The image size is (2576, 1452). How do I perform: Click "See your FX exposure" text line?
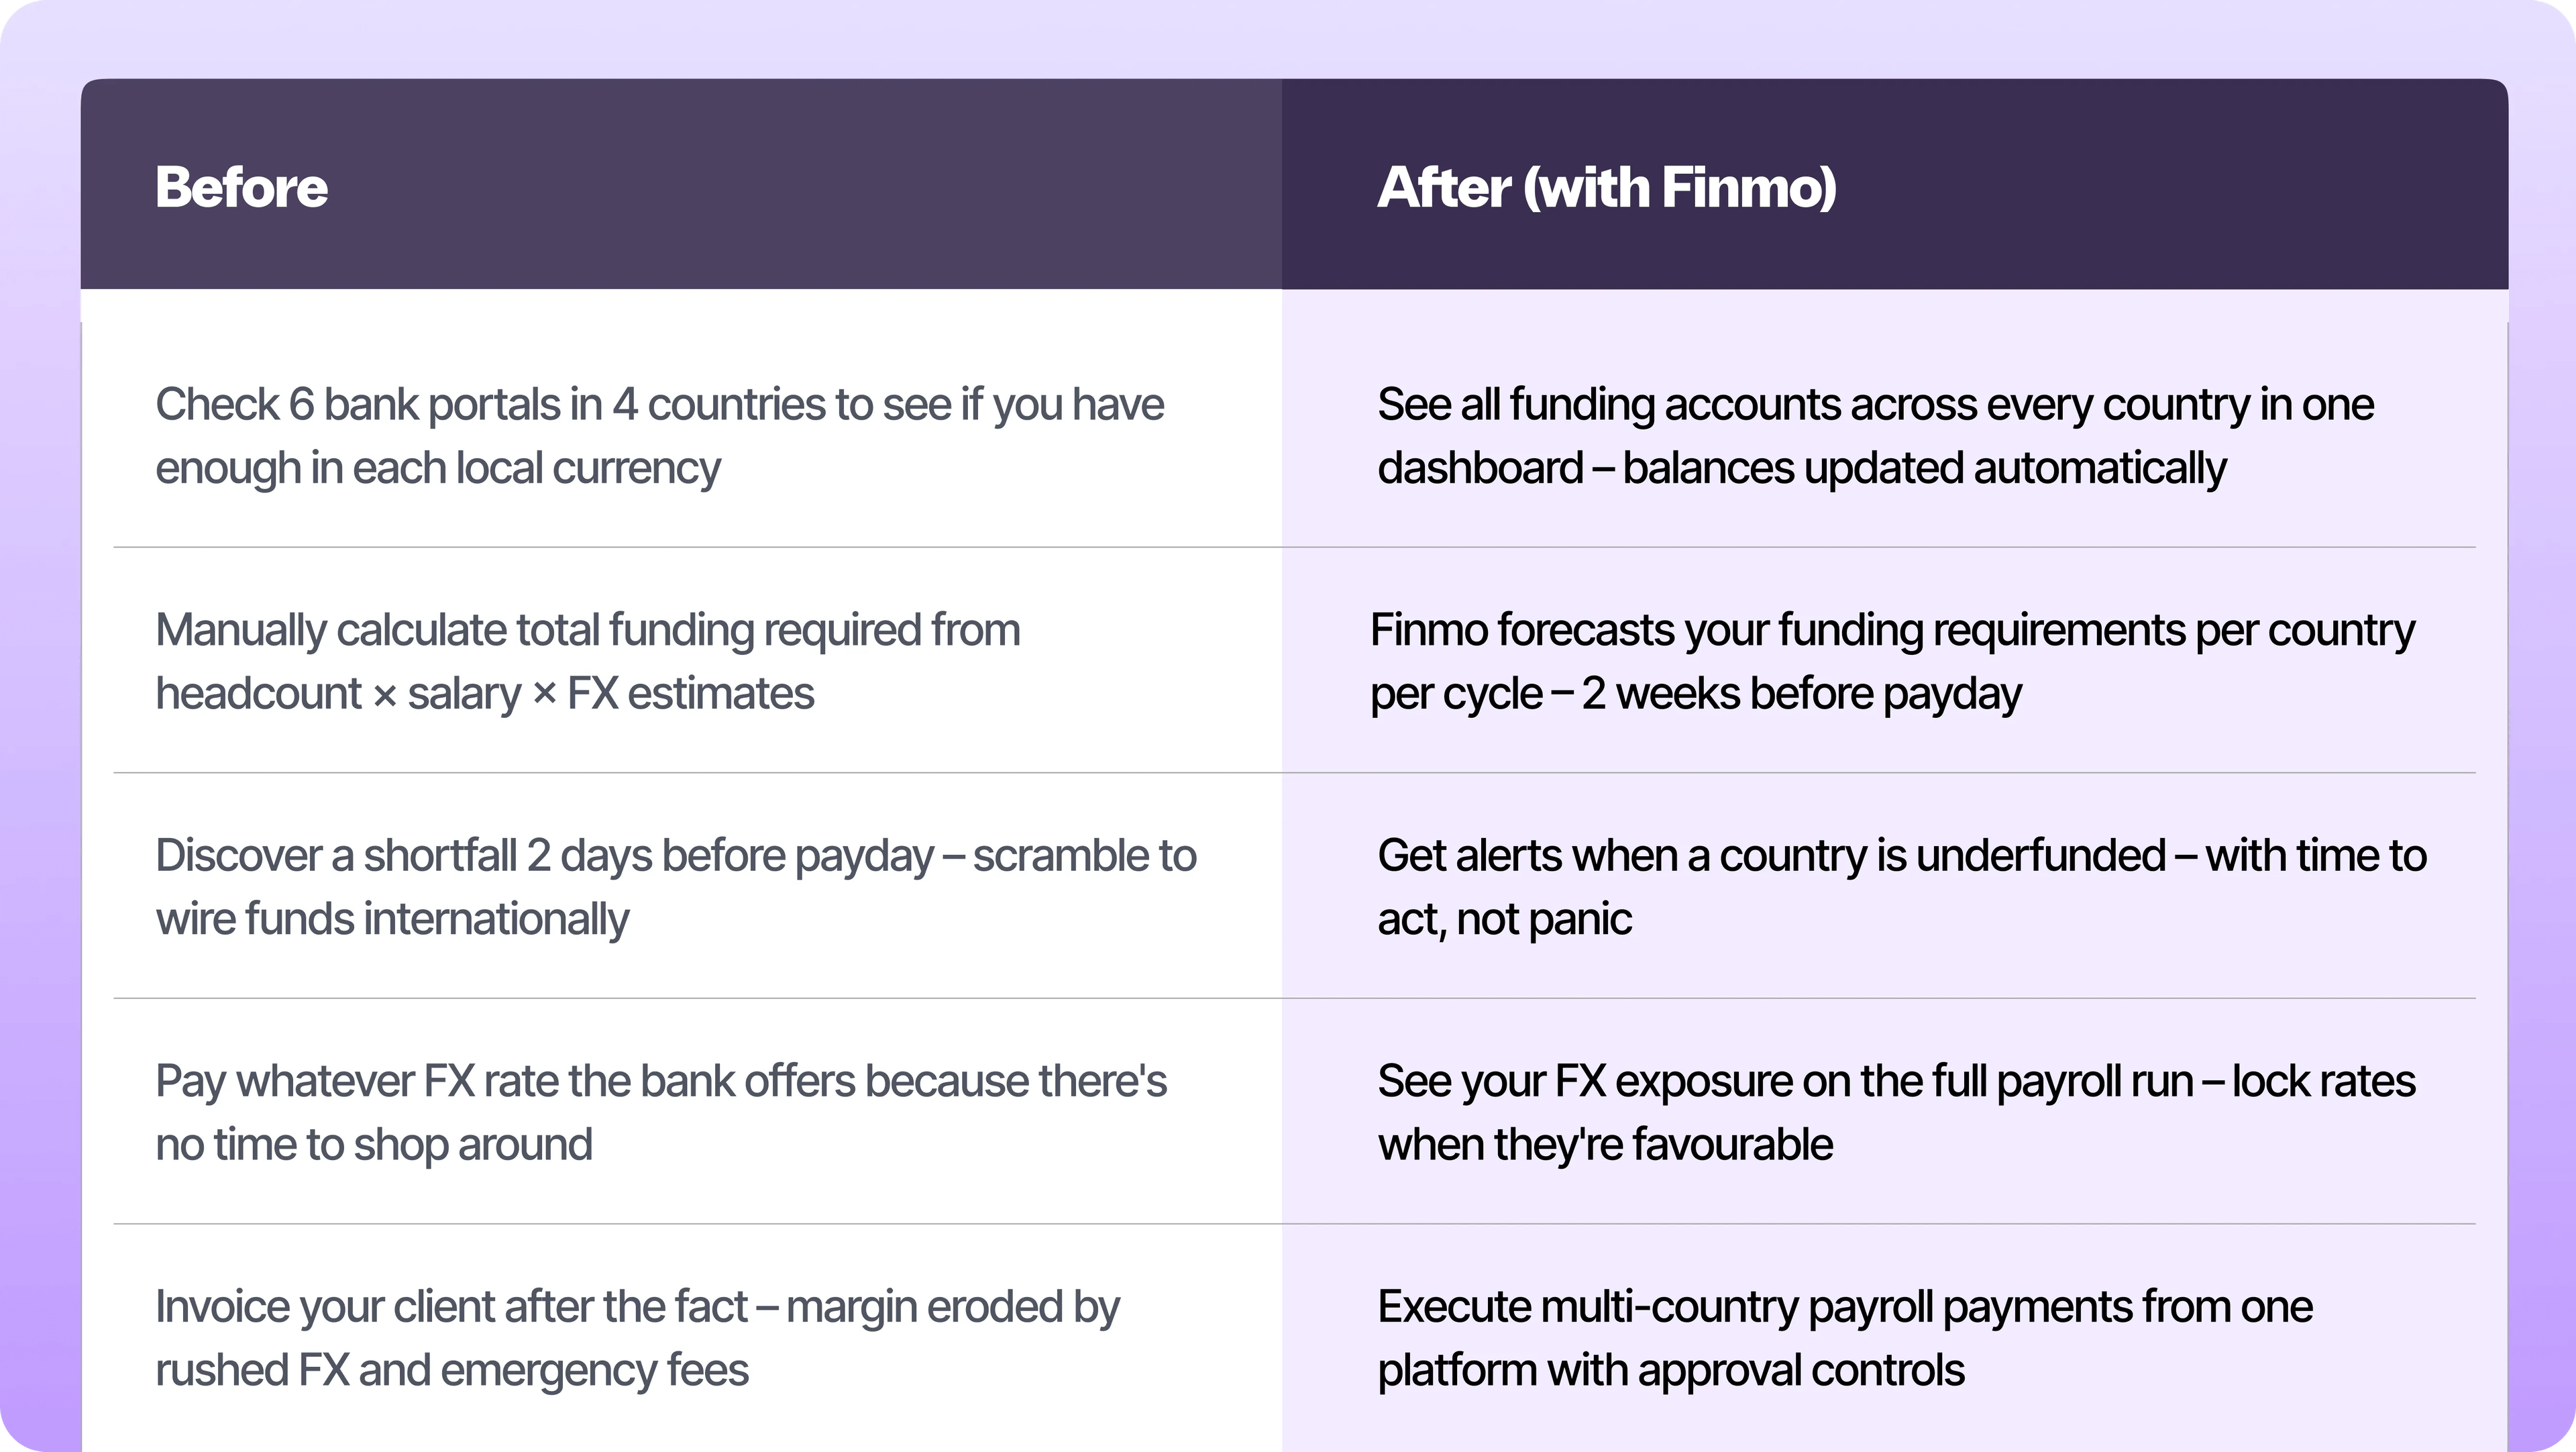[1896, 1081]
